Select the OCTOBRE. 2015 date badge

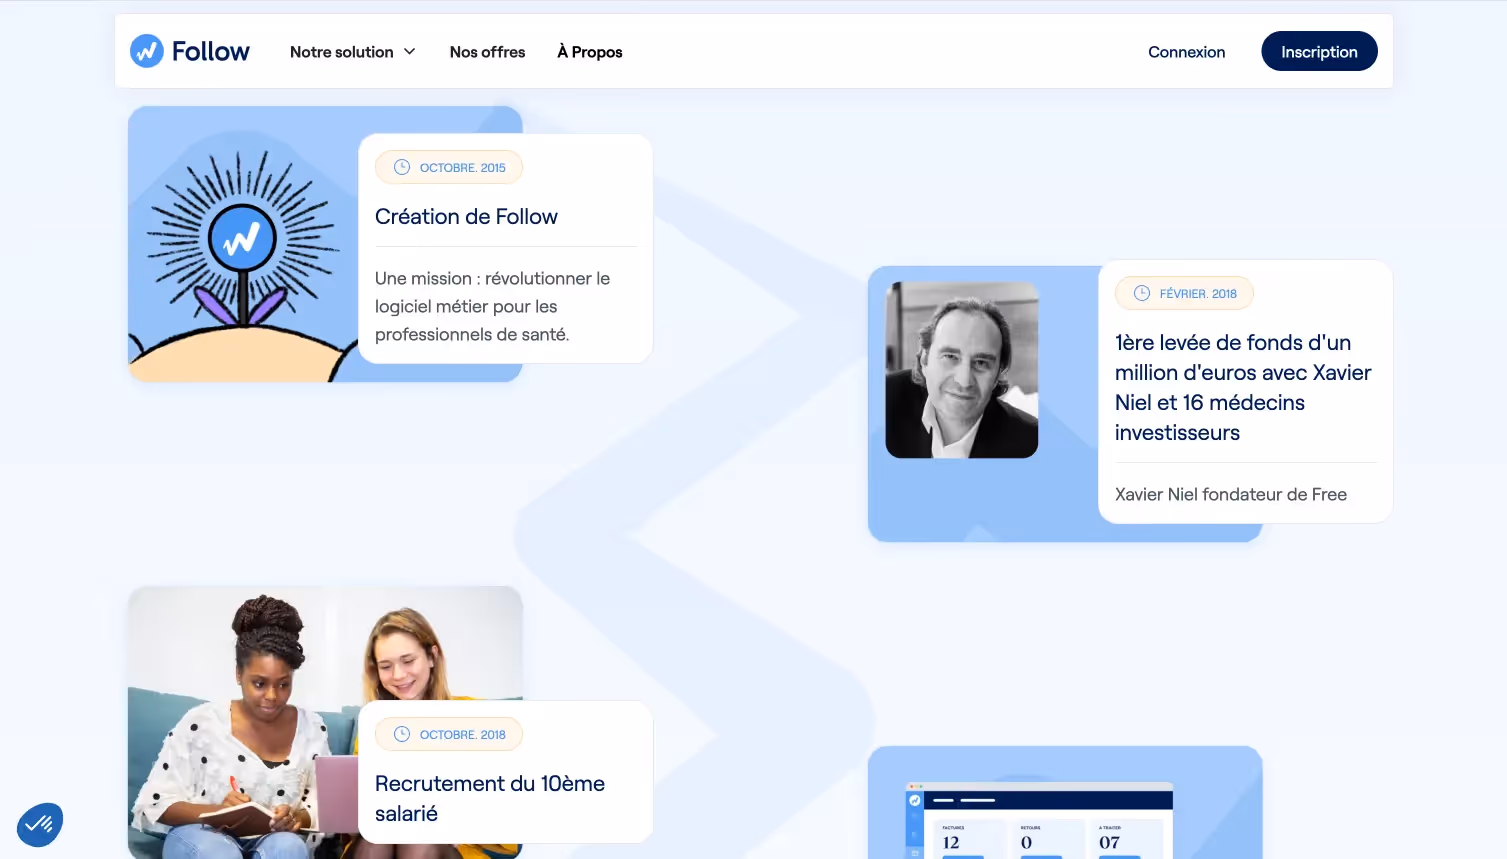click(449, 167)
